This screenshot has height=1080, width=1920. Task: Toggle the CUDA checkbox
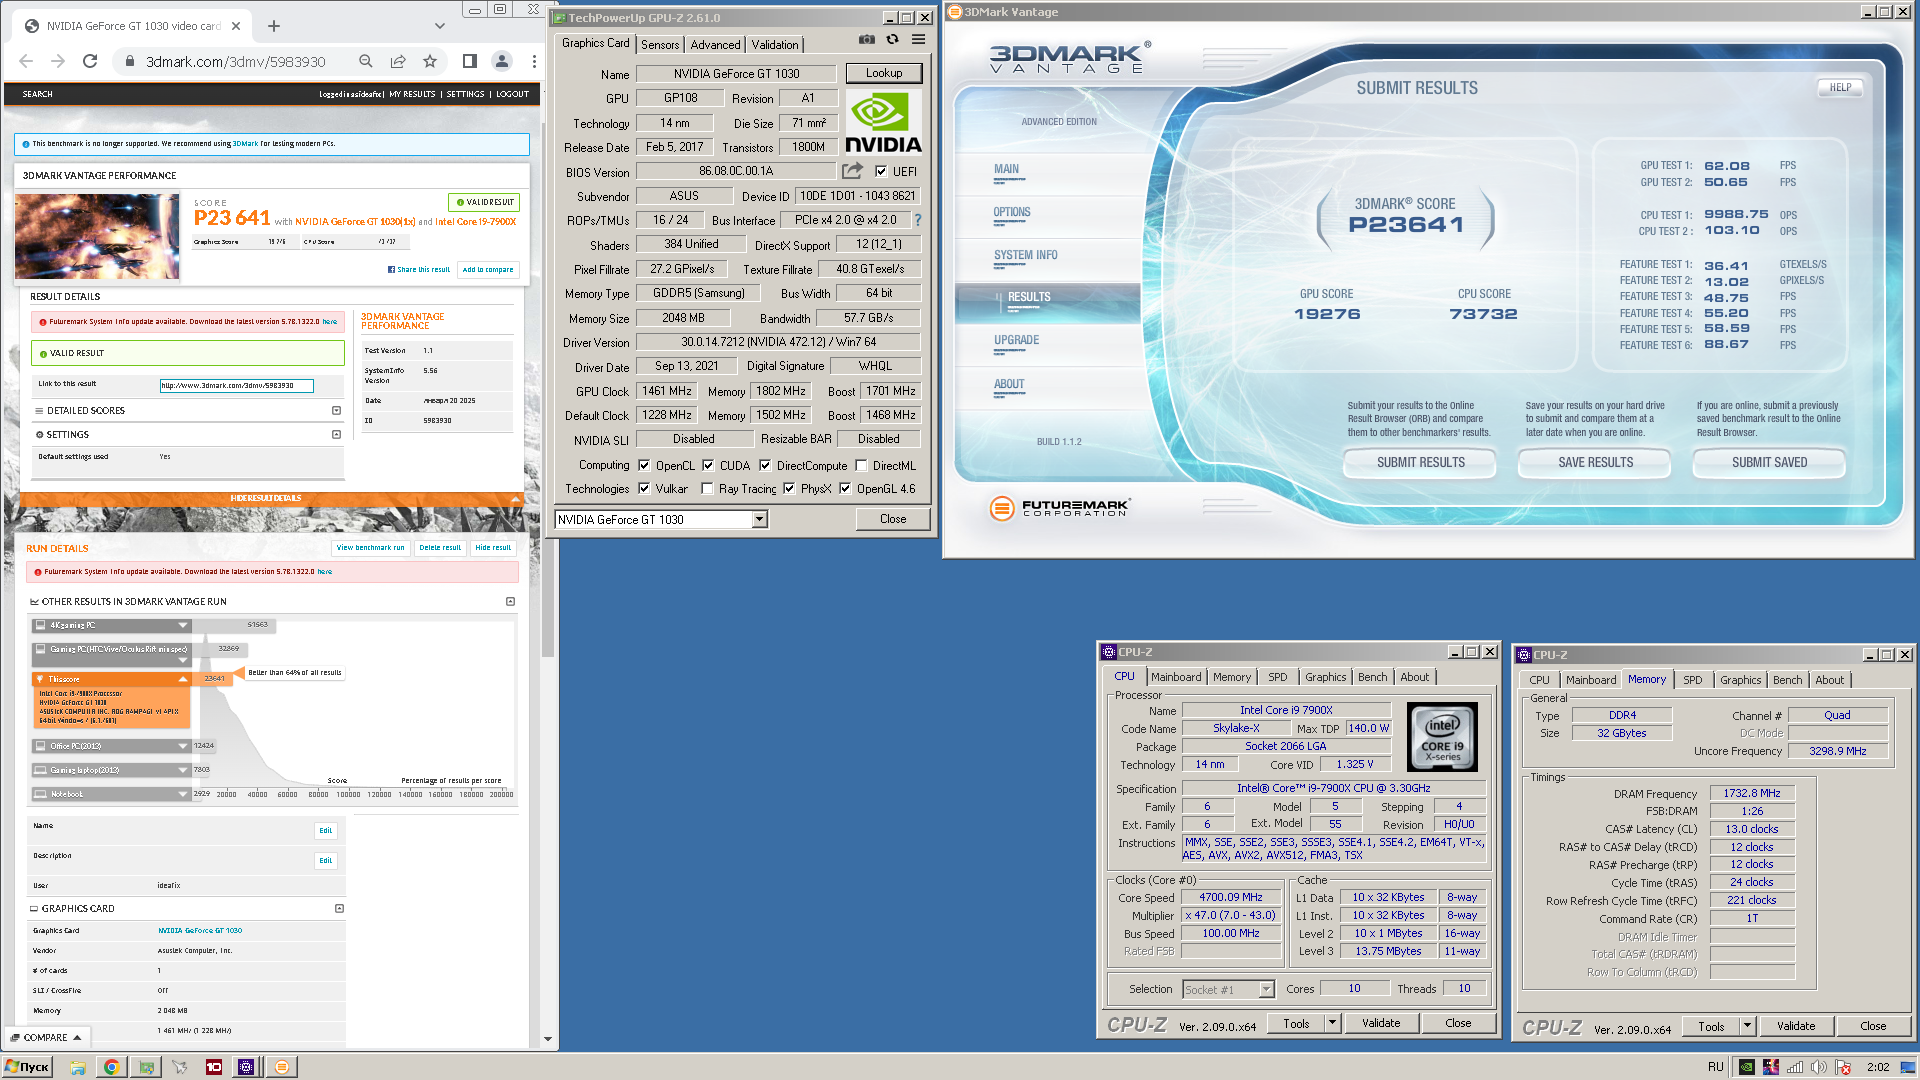(x=708, y=465)
